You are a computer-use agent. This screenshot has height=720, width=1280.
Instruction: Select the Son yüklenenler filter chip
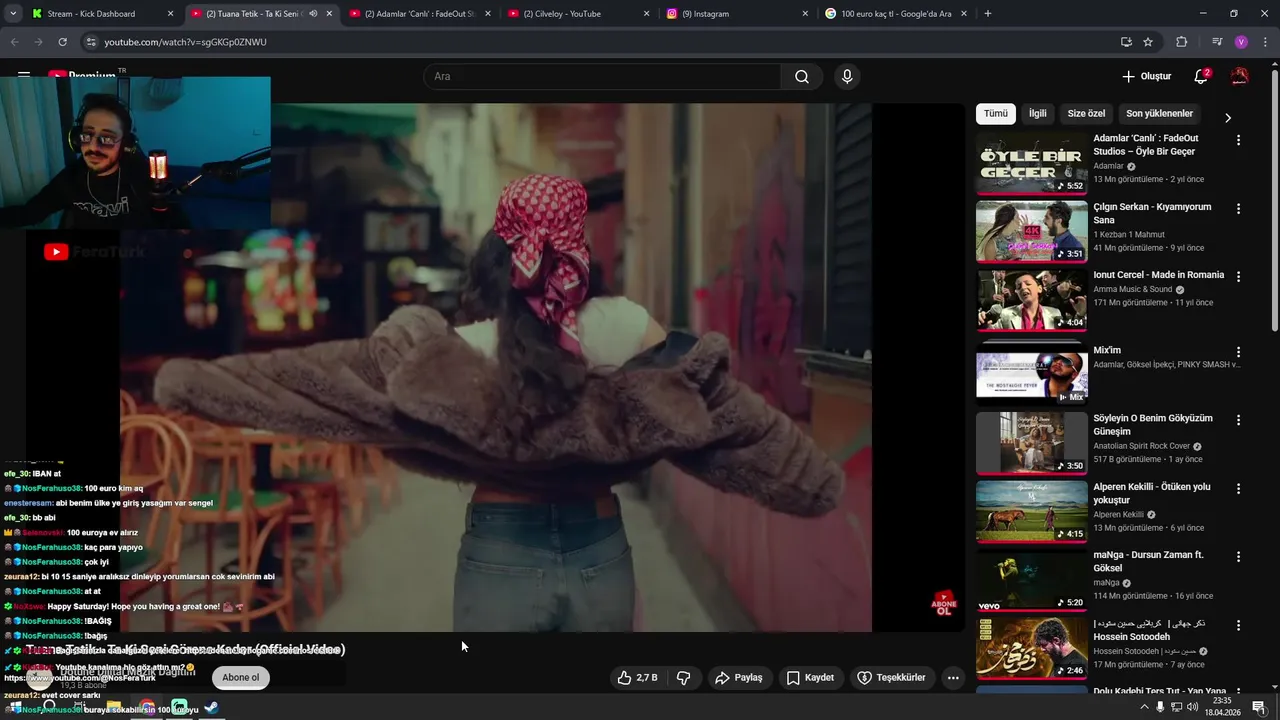click(x=1159, y=114)
